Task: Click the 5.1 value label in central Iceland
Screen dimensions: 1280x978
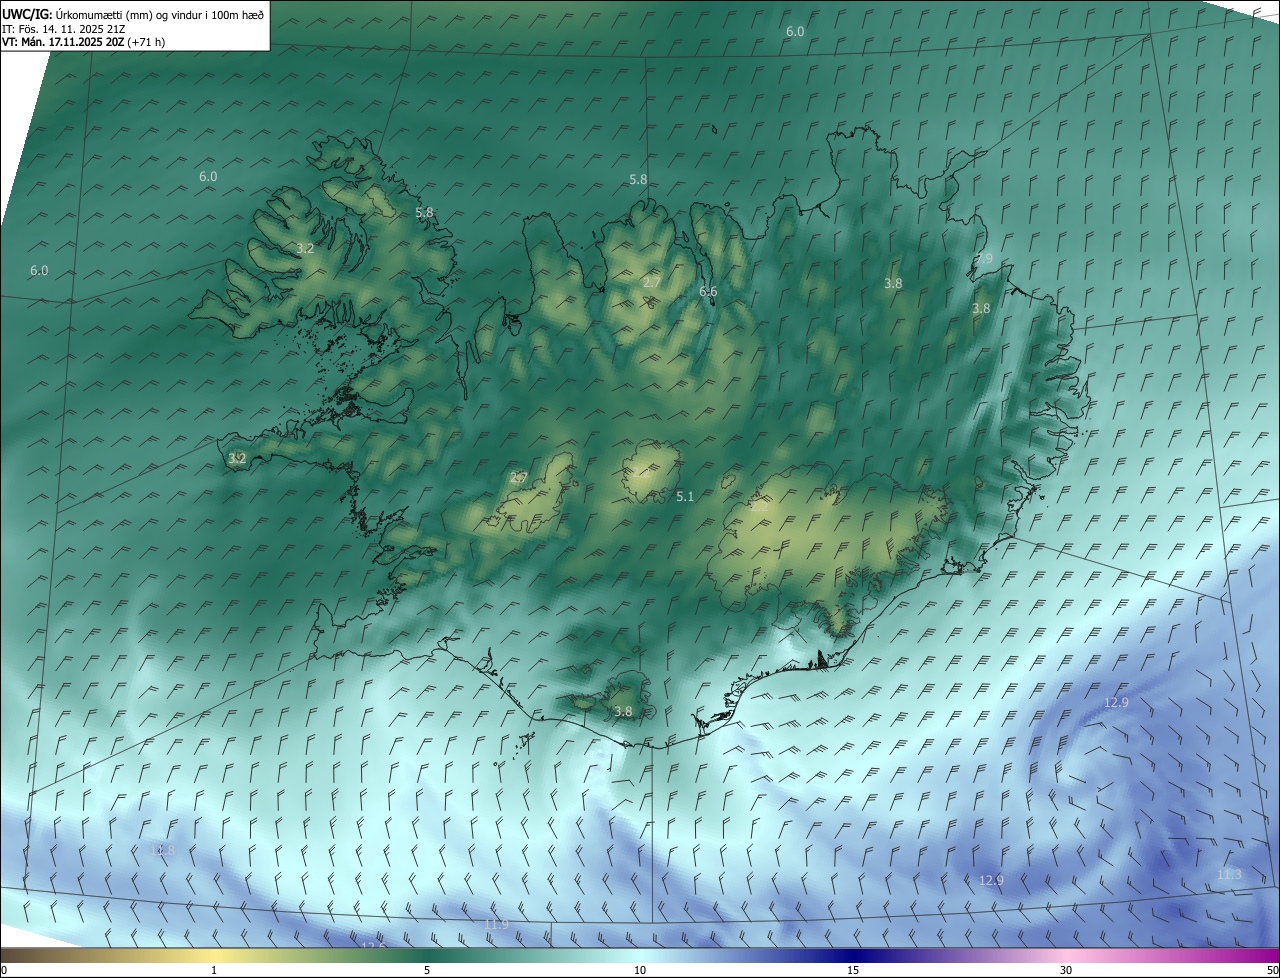Action: pos(685,496)
